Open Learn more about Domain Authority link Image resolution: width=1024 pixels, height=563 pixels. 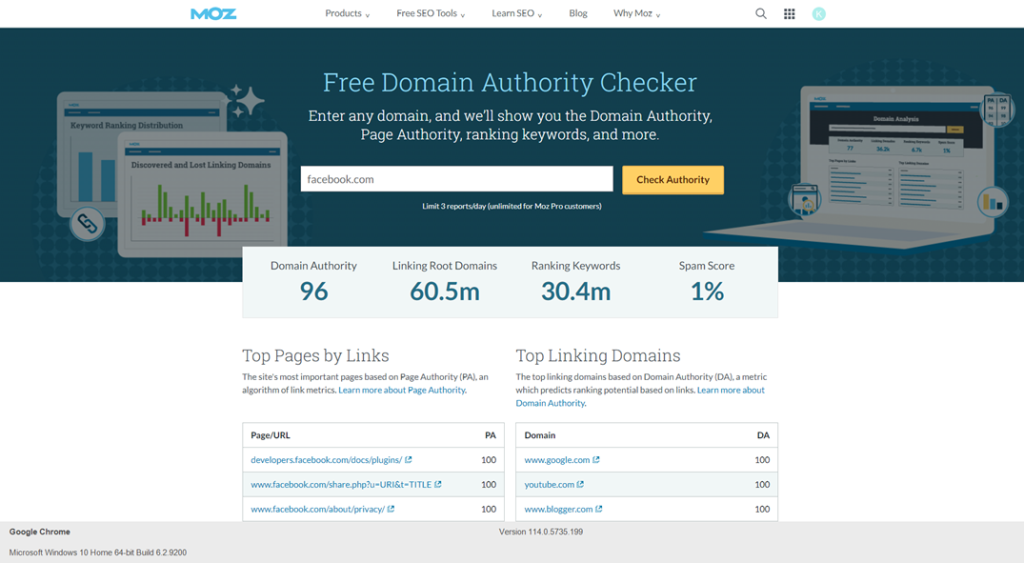[x=640, y=396]
